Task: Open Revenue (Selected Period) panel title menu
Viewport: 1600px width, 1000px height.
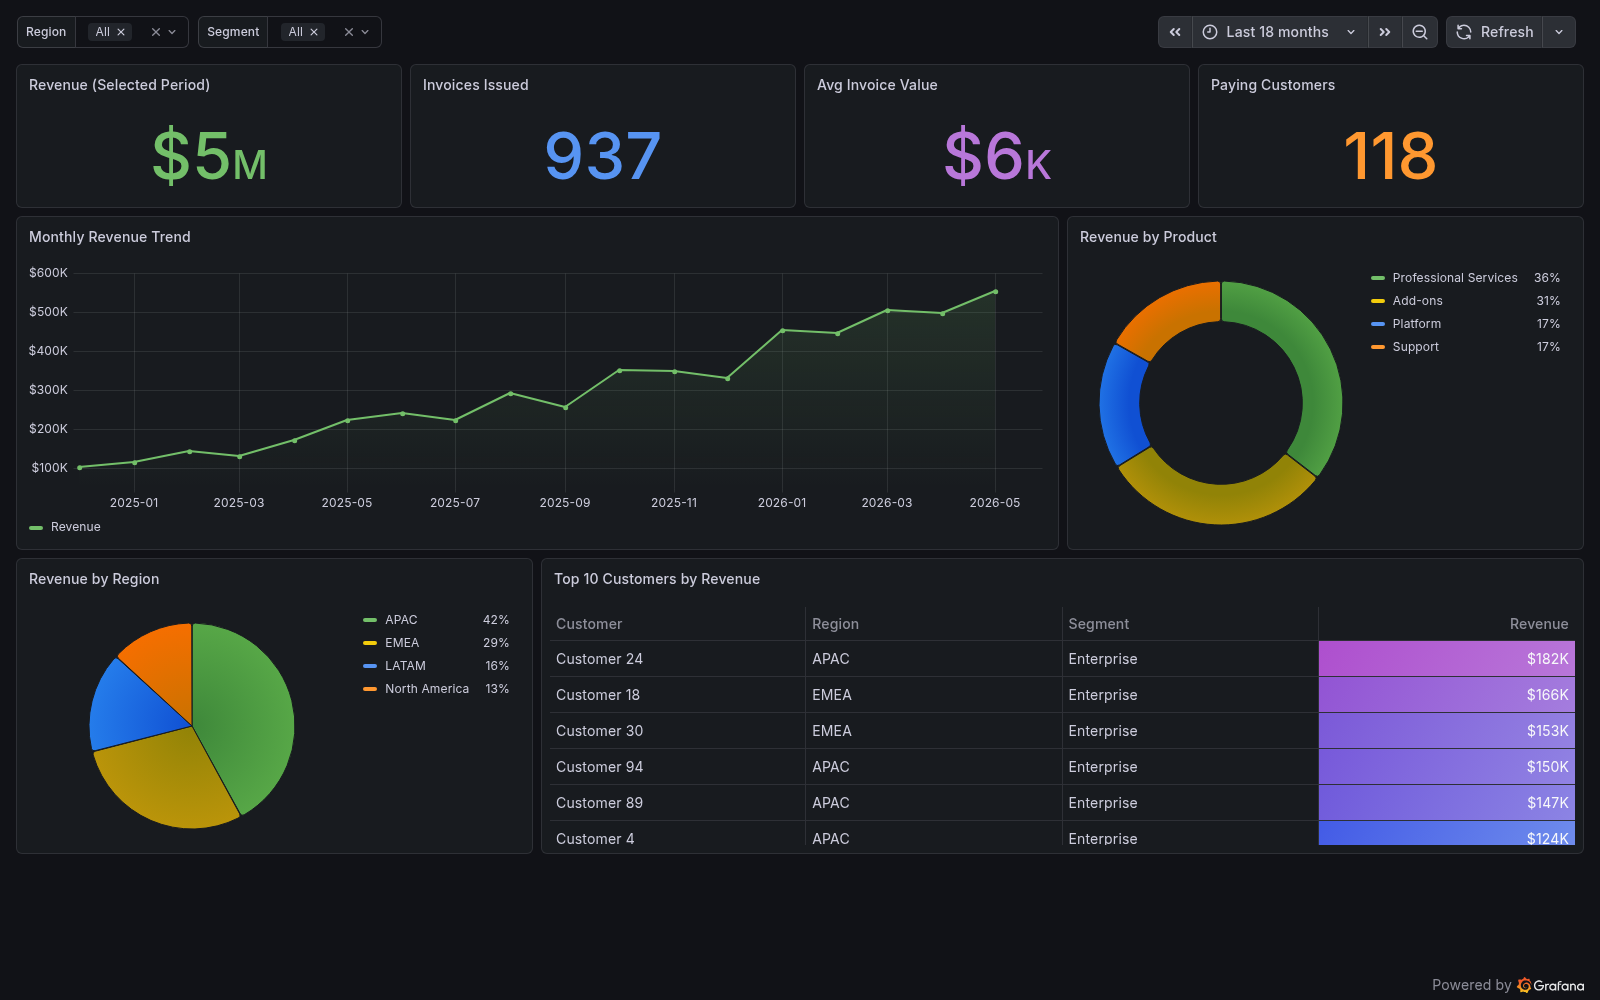Action: [119, 85]
